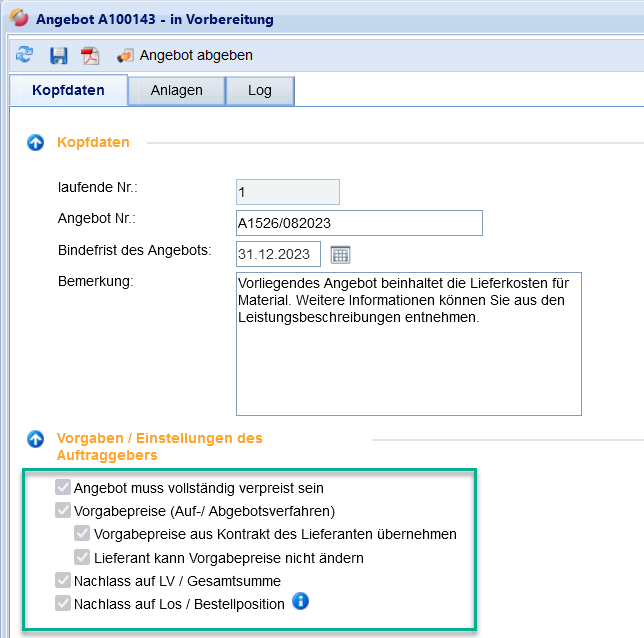Click into the Bindefrist des Angebots date field
This screenshot has height=638, width=644.
[x=278, y=254]
